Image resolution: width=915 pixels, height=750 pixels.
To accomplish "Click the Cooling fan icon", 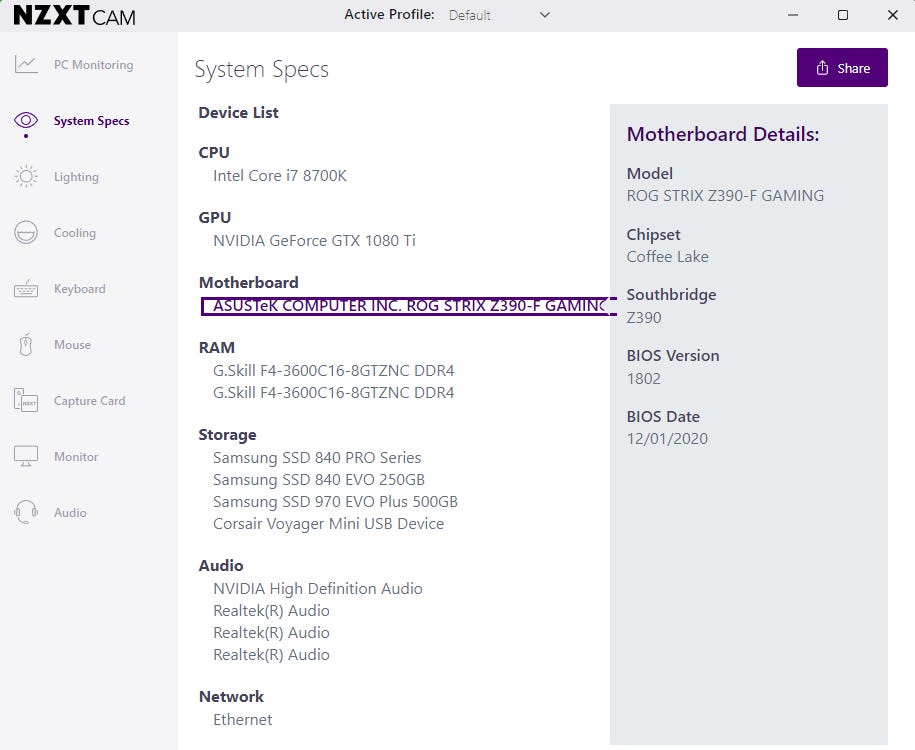I will pyautogui.click(x=26, y=233).
